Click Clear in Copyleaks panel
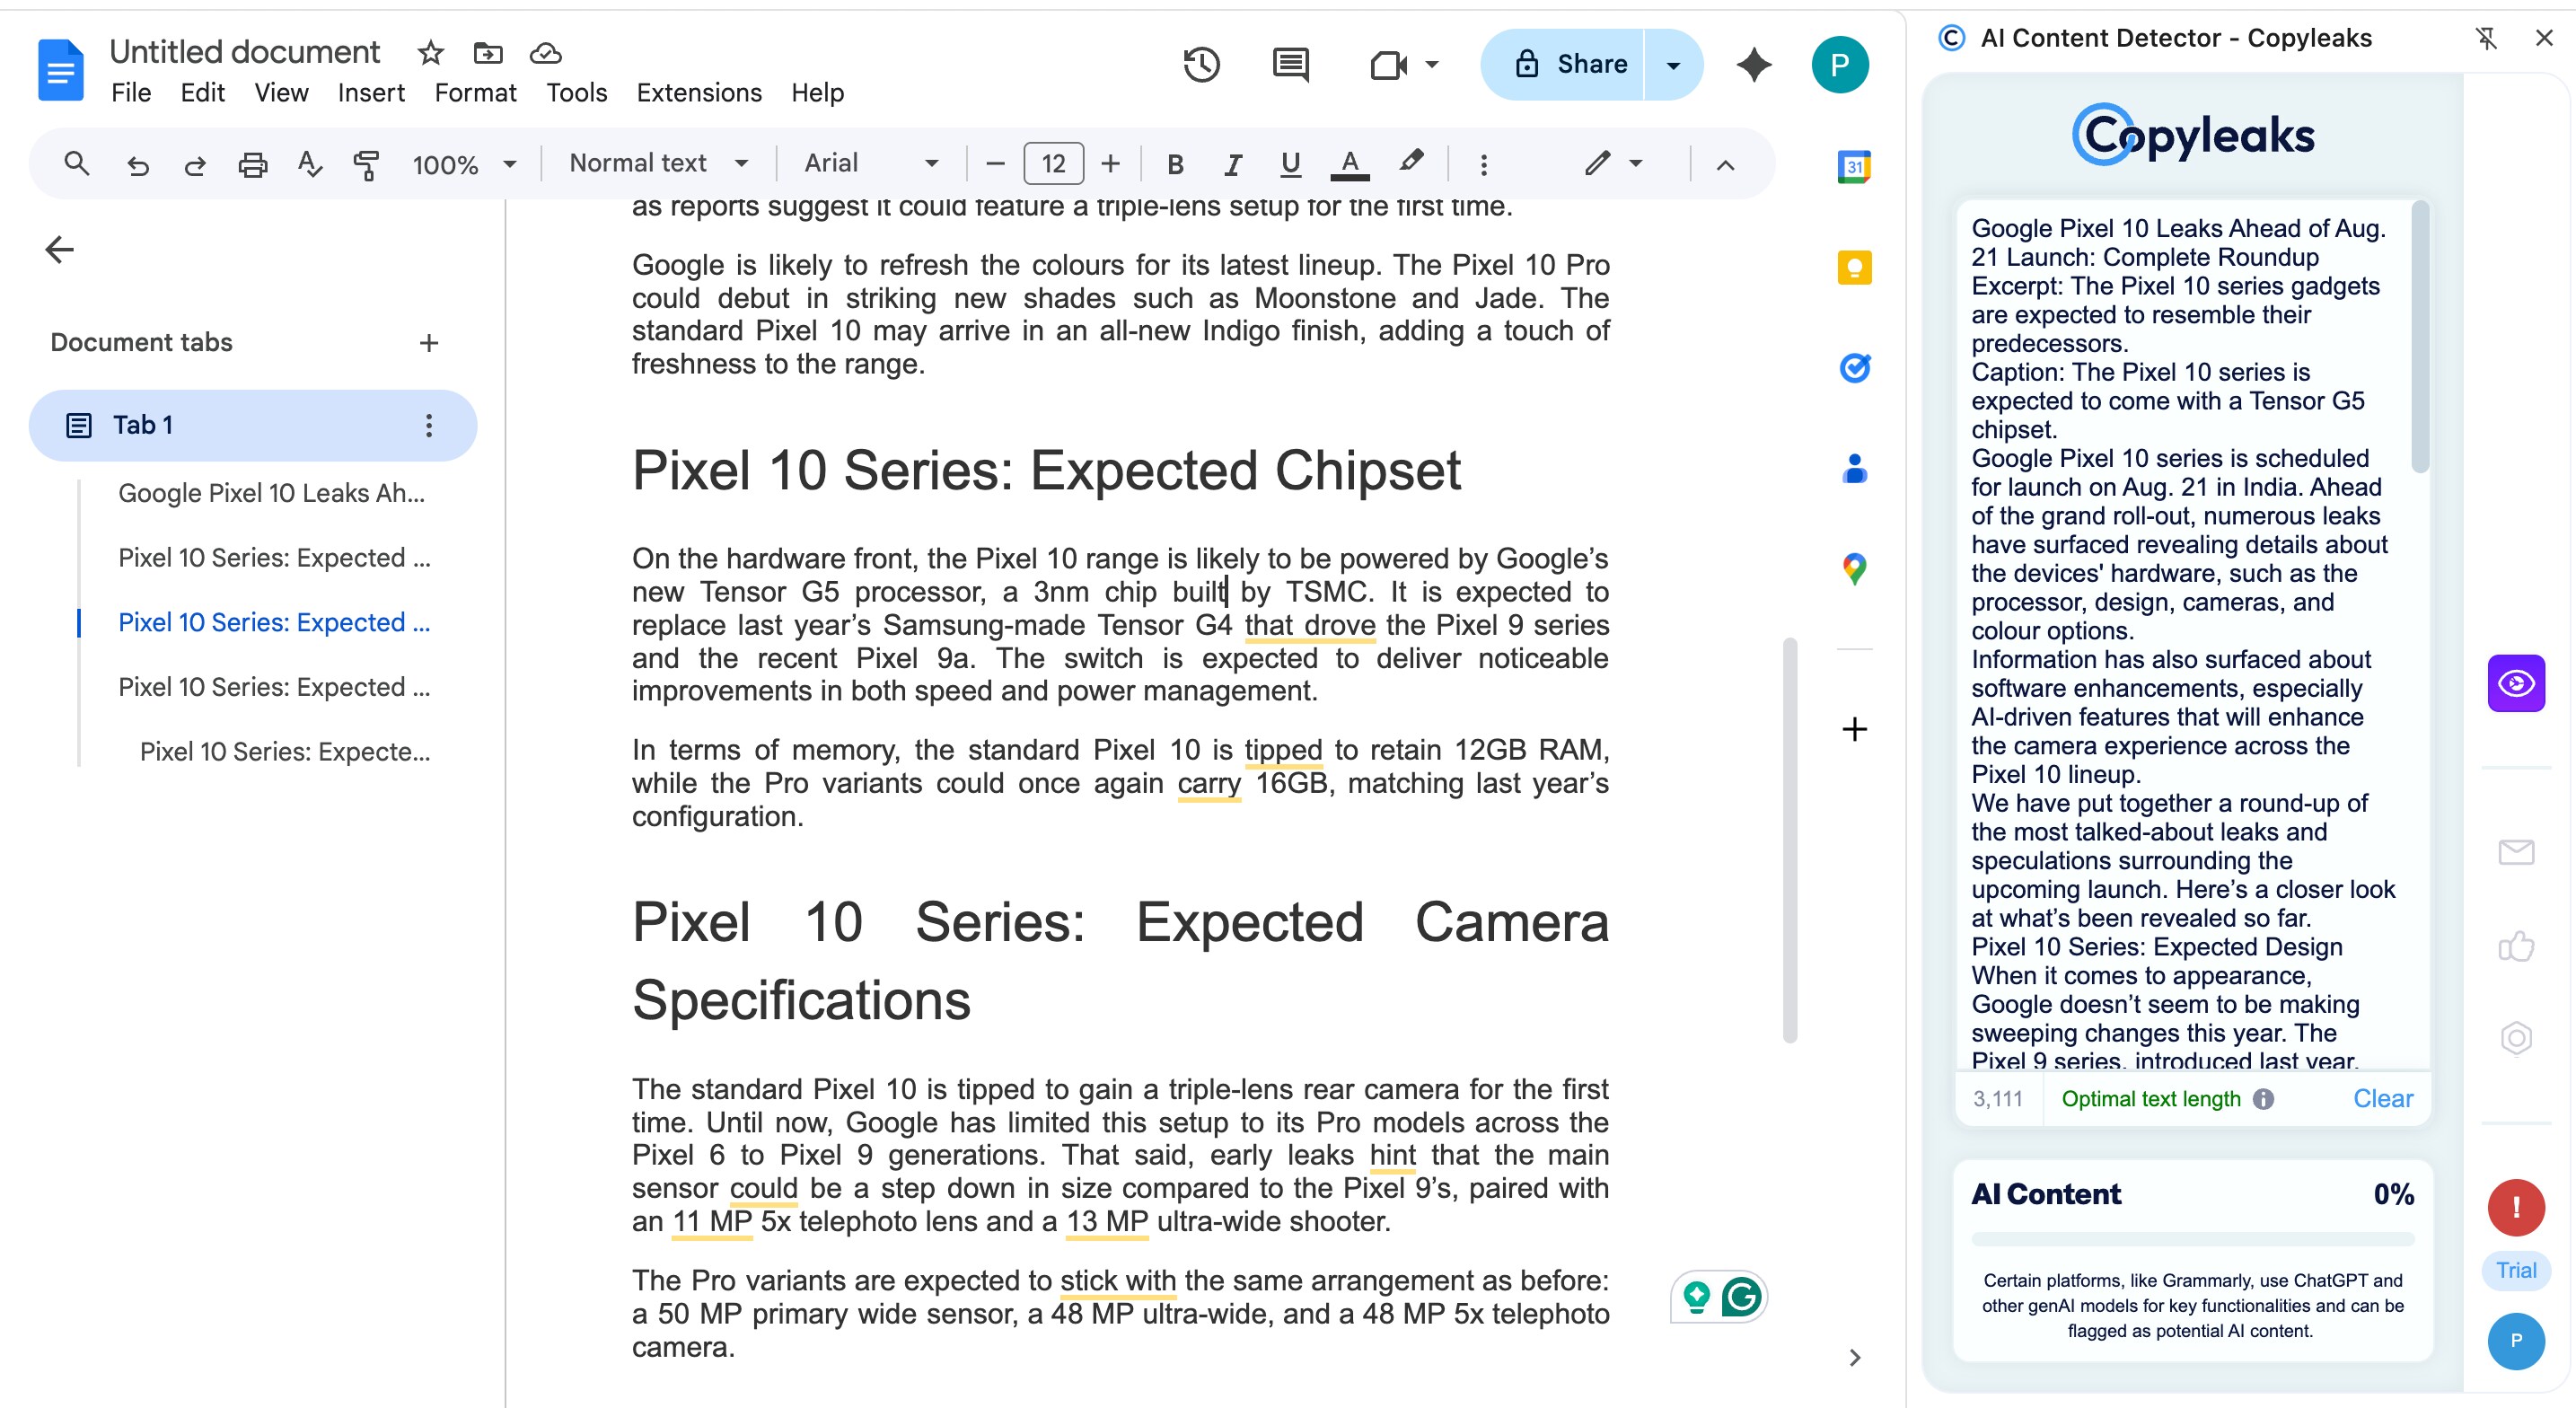 2382,1099
